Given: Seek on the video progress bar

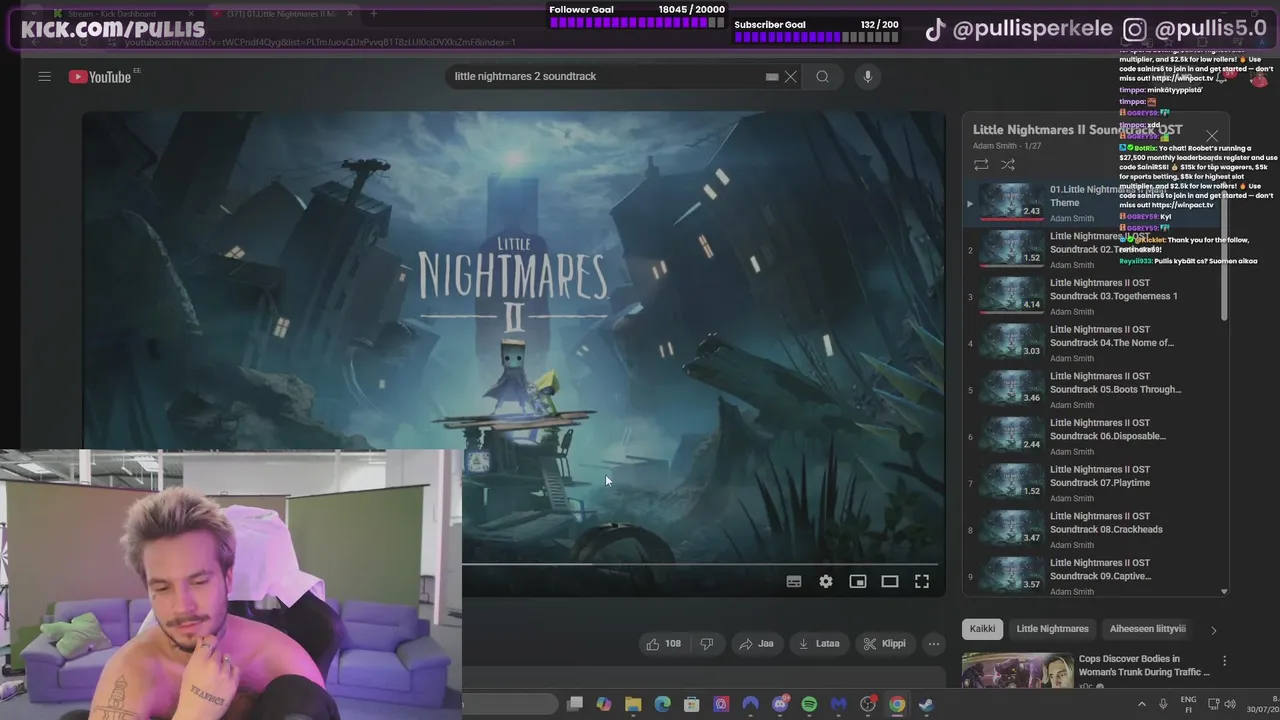Looking at the screenshot, I should tap(703, 564).
